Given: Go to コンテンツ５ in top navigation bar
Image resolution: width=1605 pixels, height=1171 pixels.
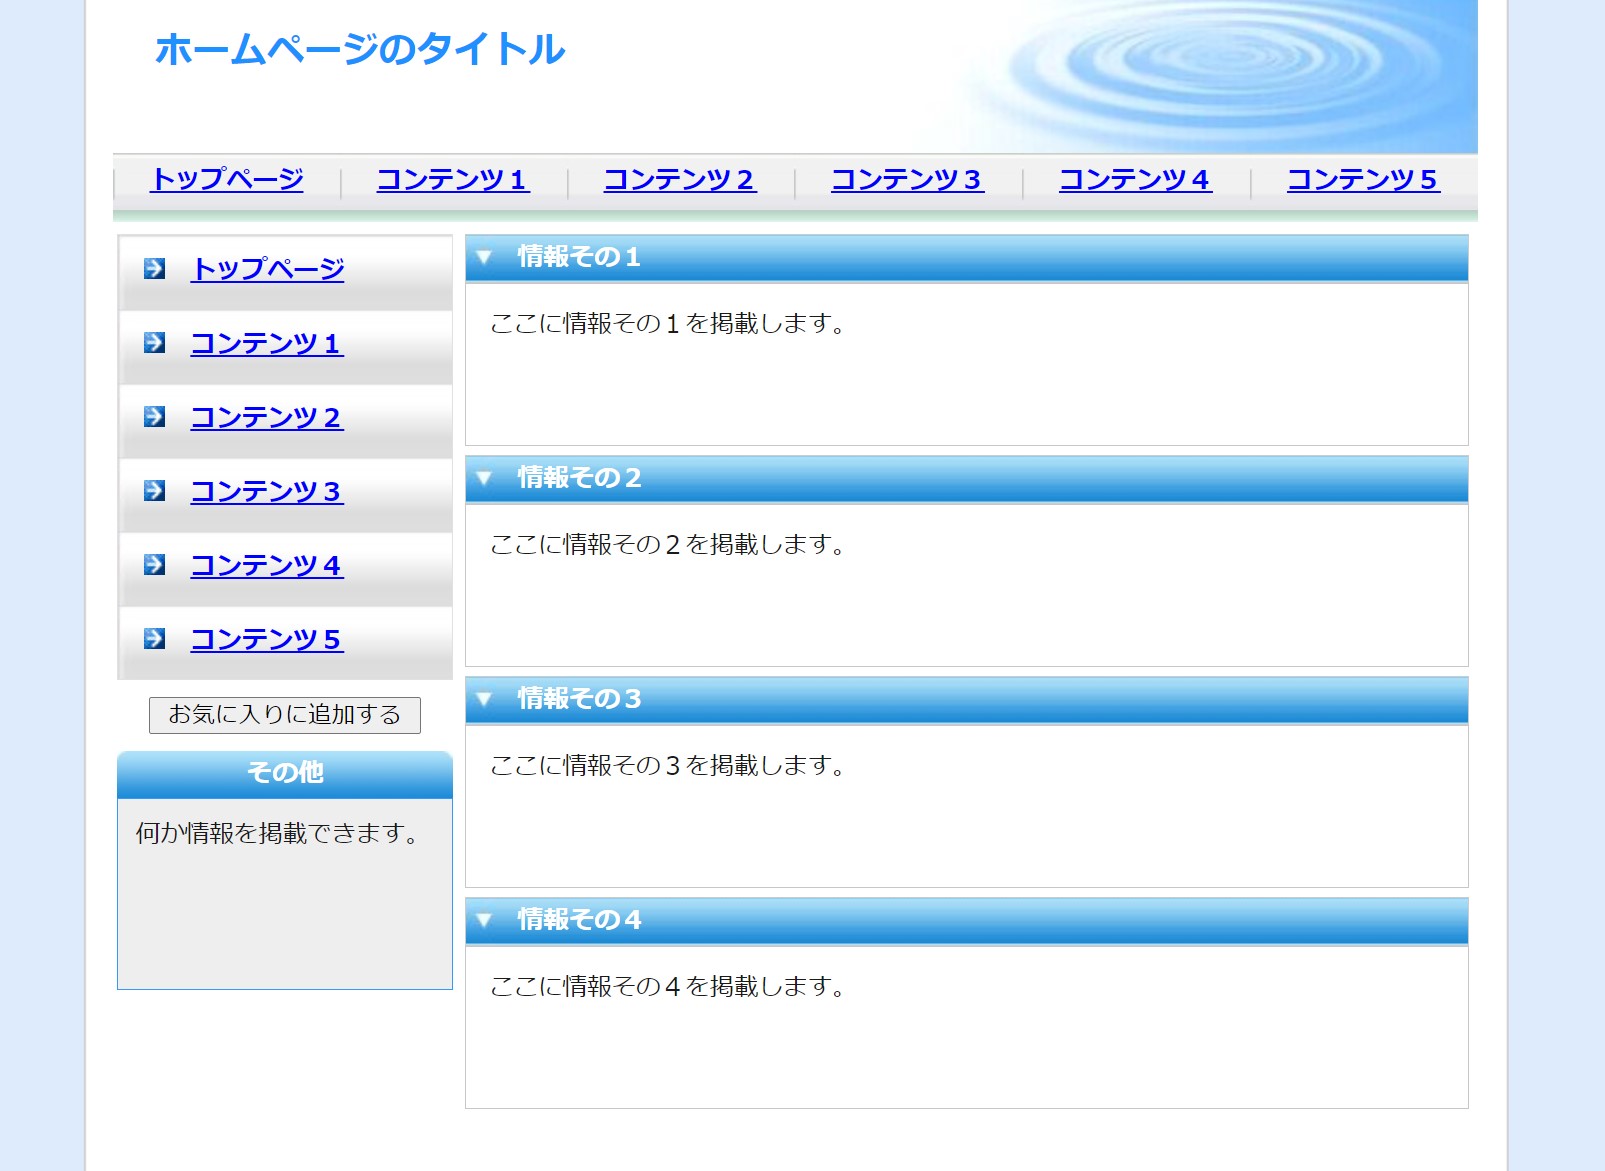Looking at the screenshot, I should pyautogui.click(x=1363, y=180).
